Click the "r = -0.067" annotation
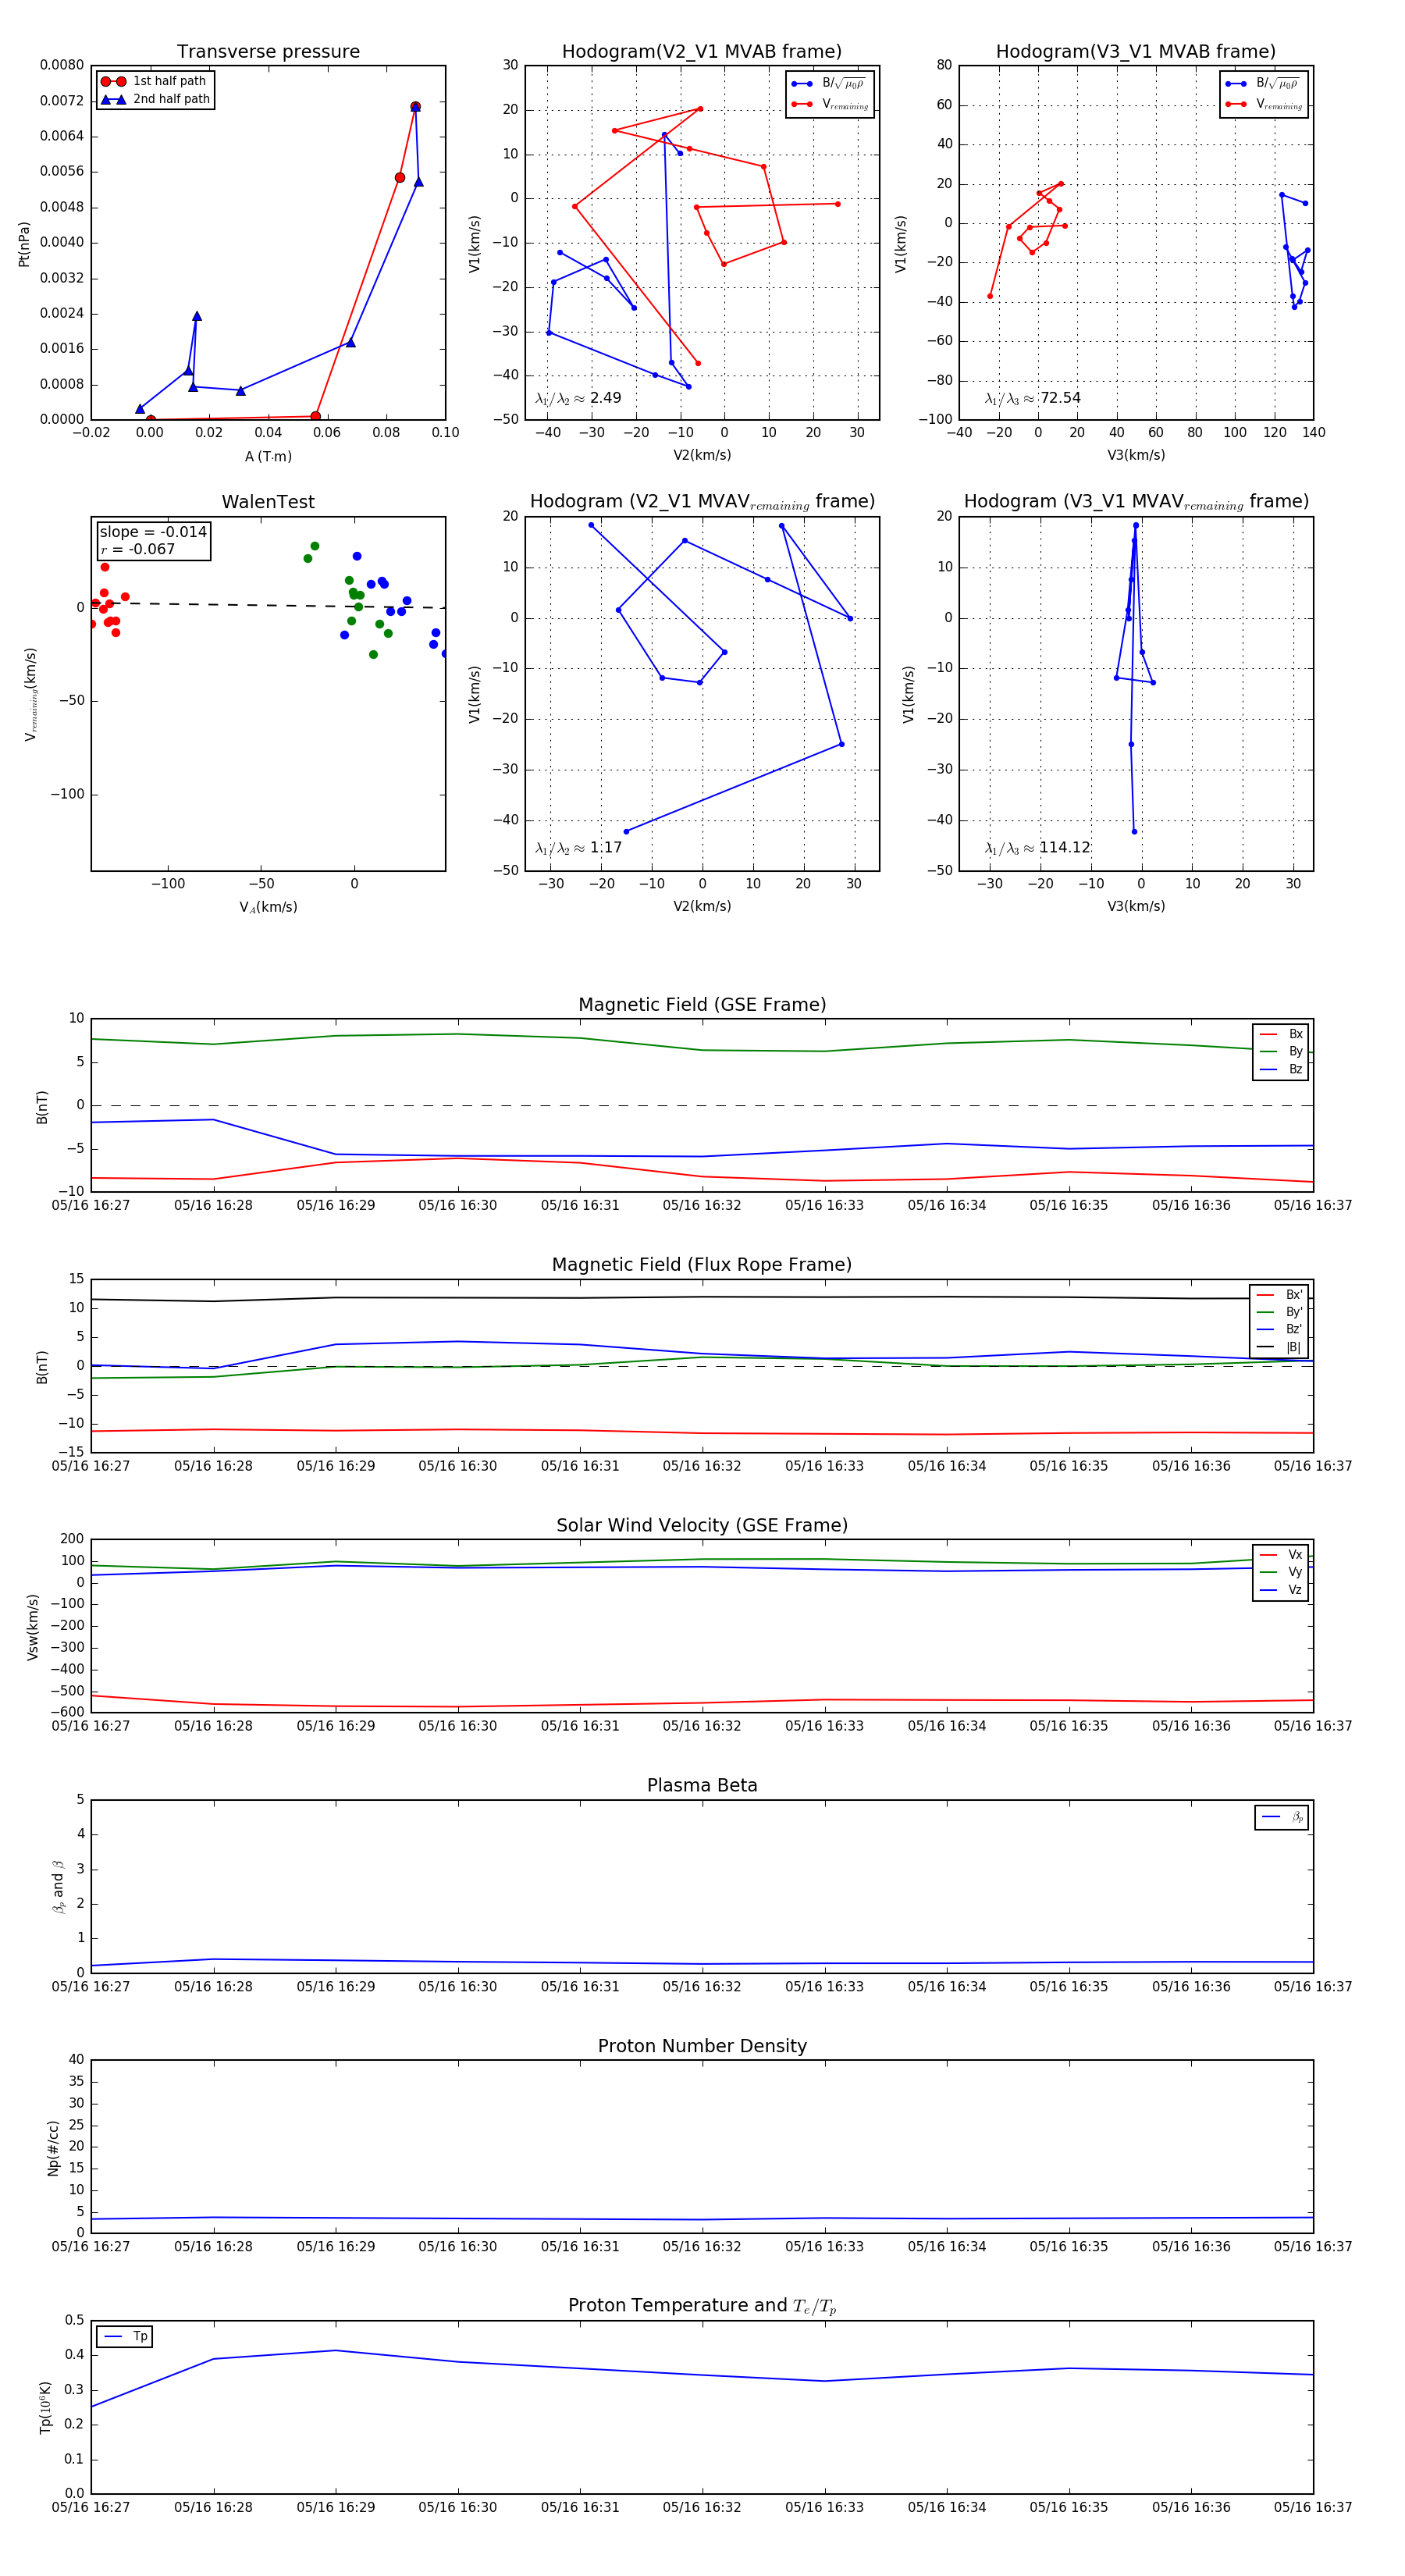The width and height of the screenshot is (1405, 2576). [138, 549]
